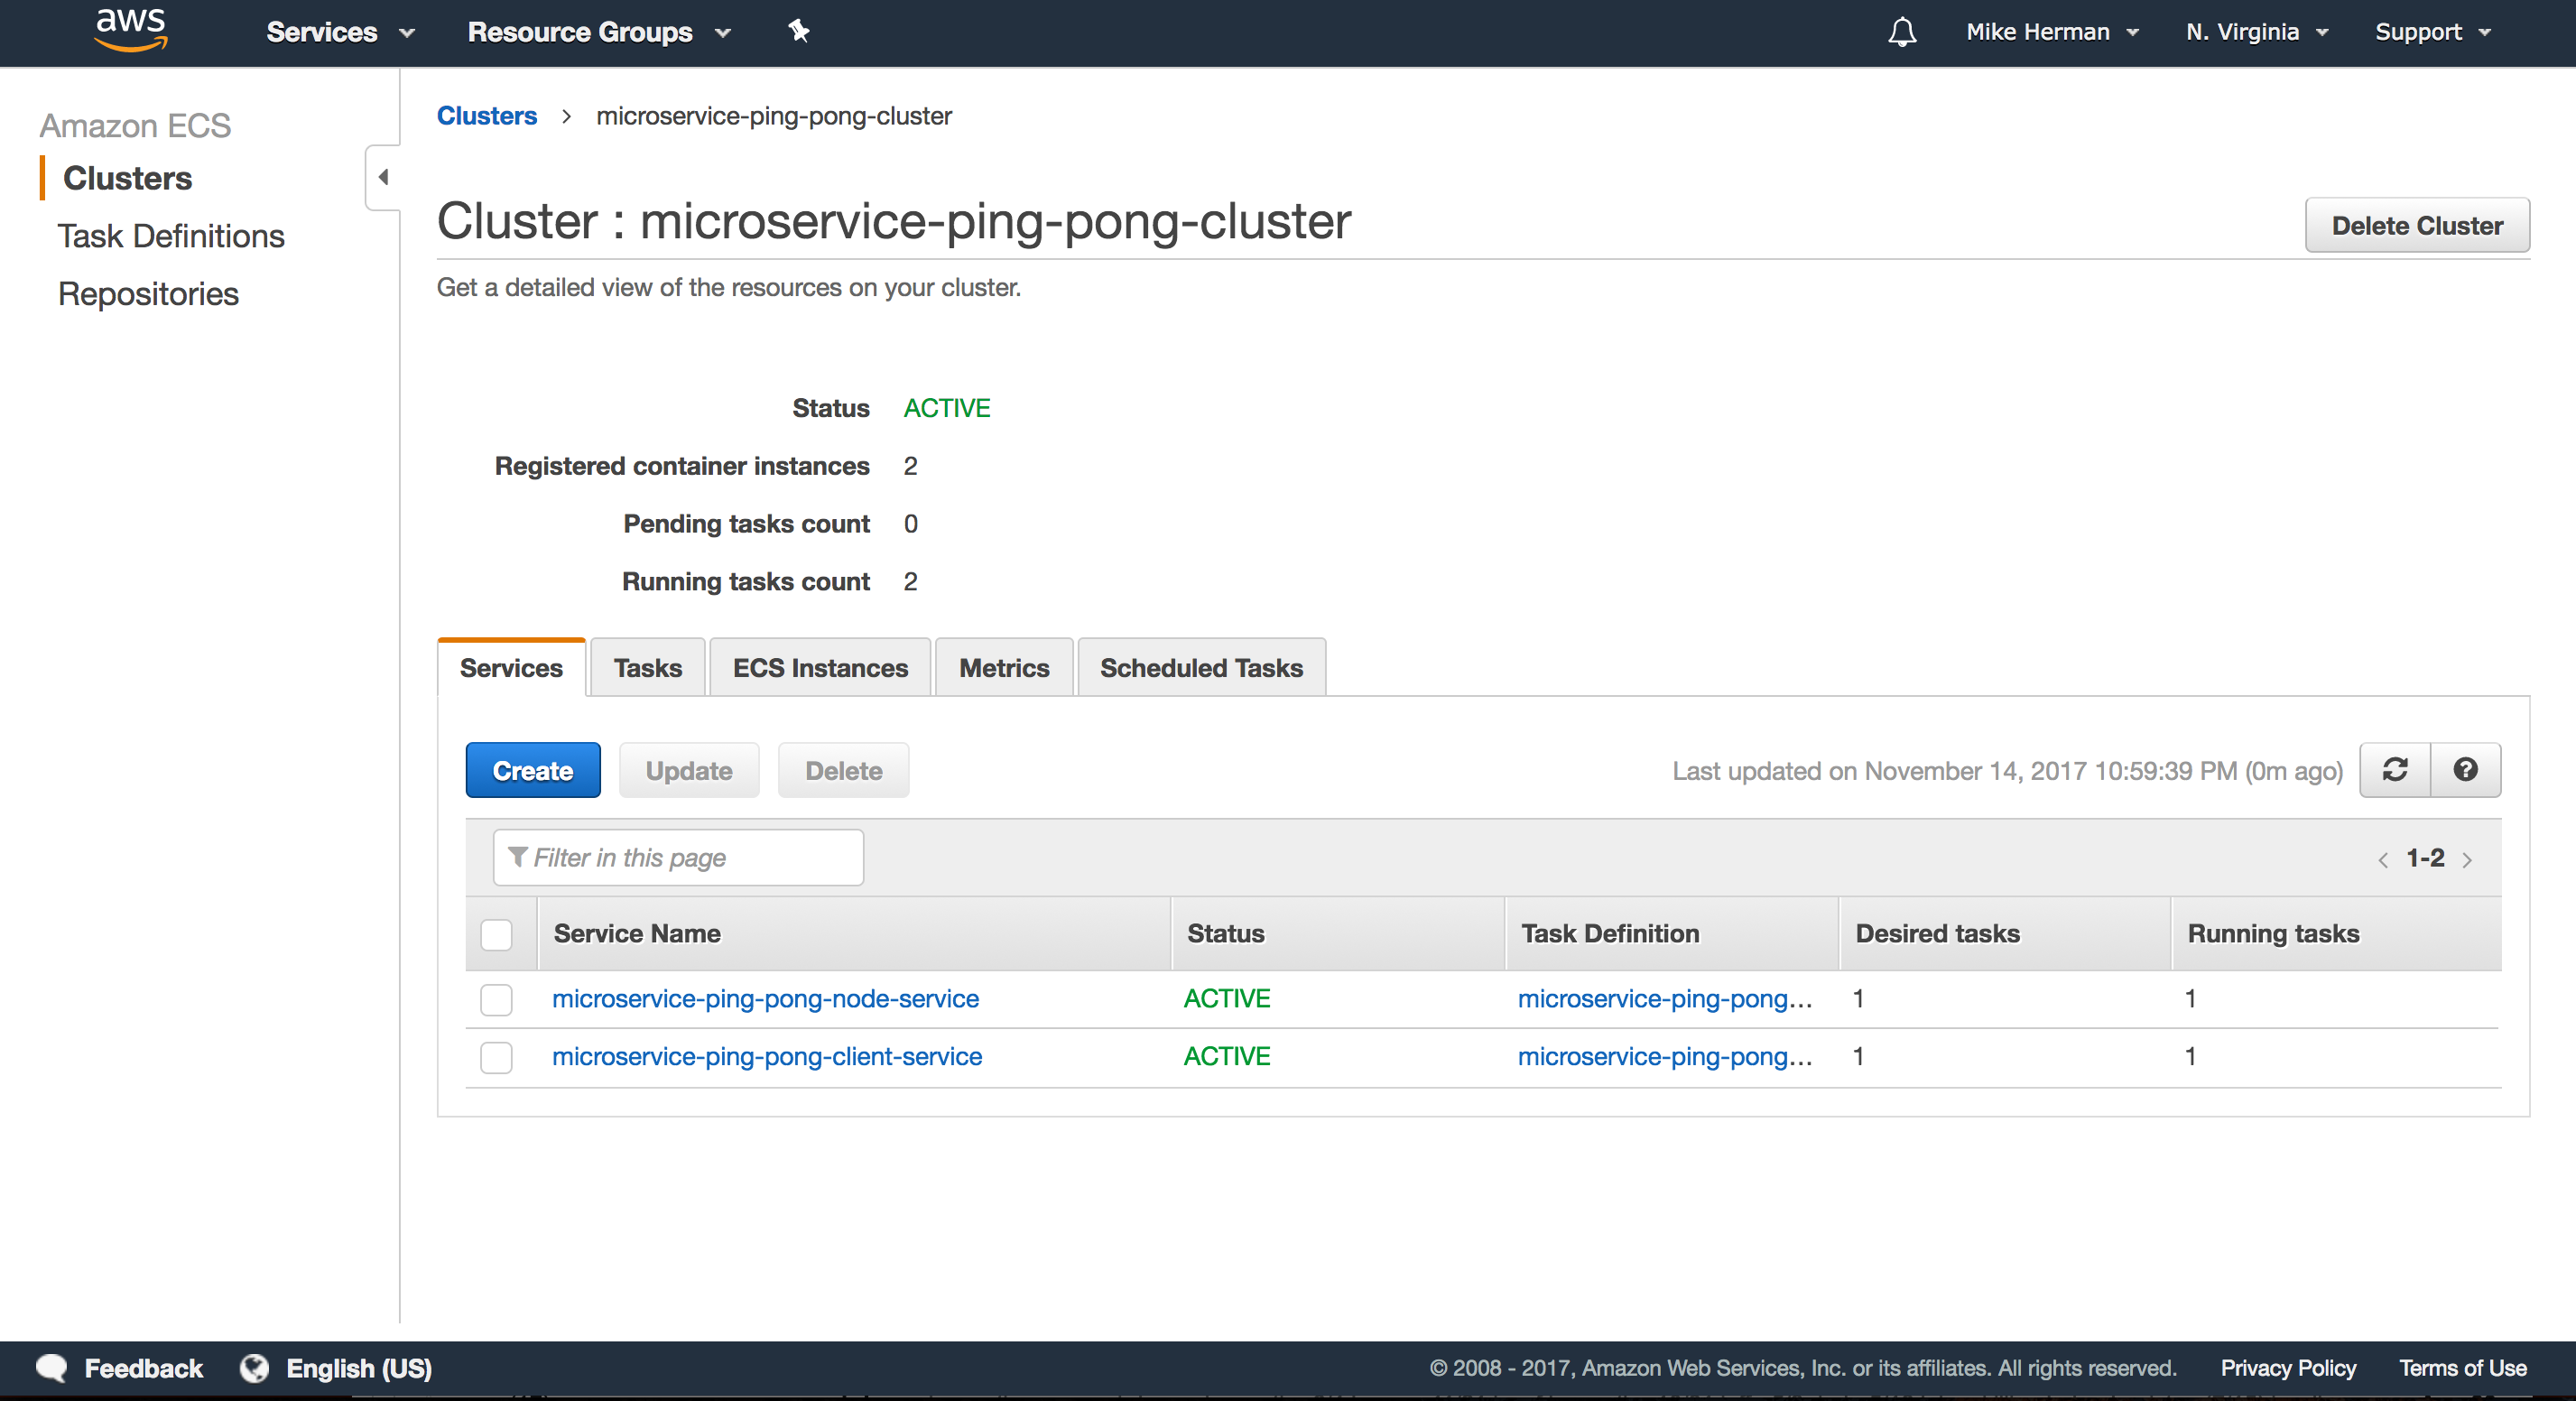Check the microservice-ping-pong-client-service row
The height and width of the screenshot is (1401, 2576).
[x=497, y=1057]
